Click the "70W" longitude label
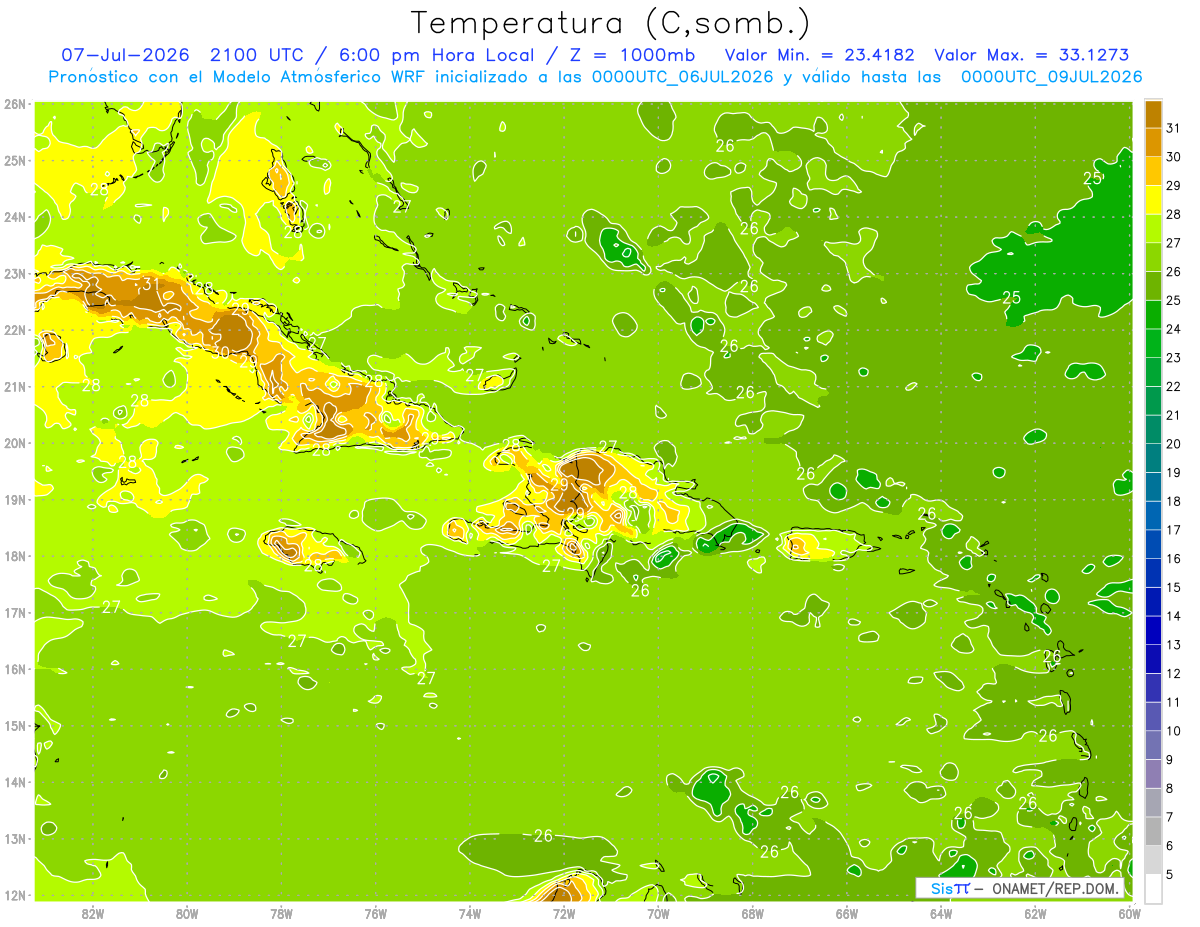This screenshot has width=1200, height=927. pos(658,913)
